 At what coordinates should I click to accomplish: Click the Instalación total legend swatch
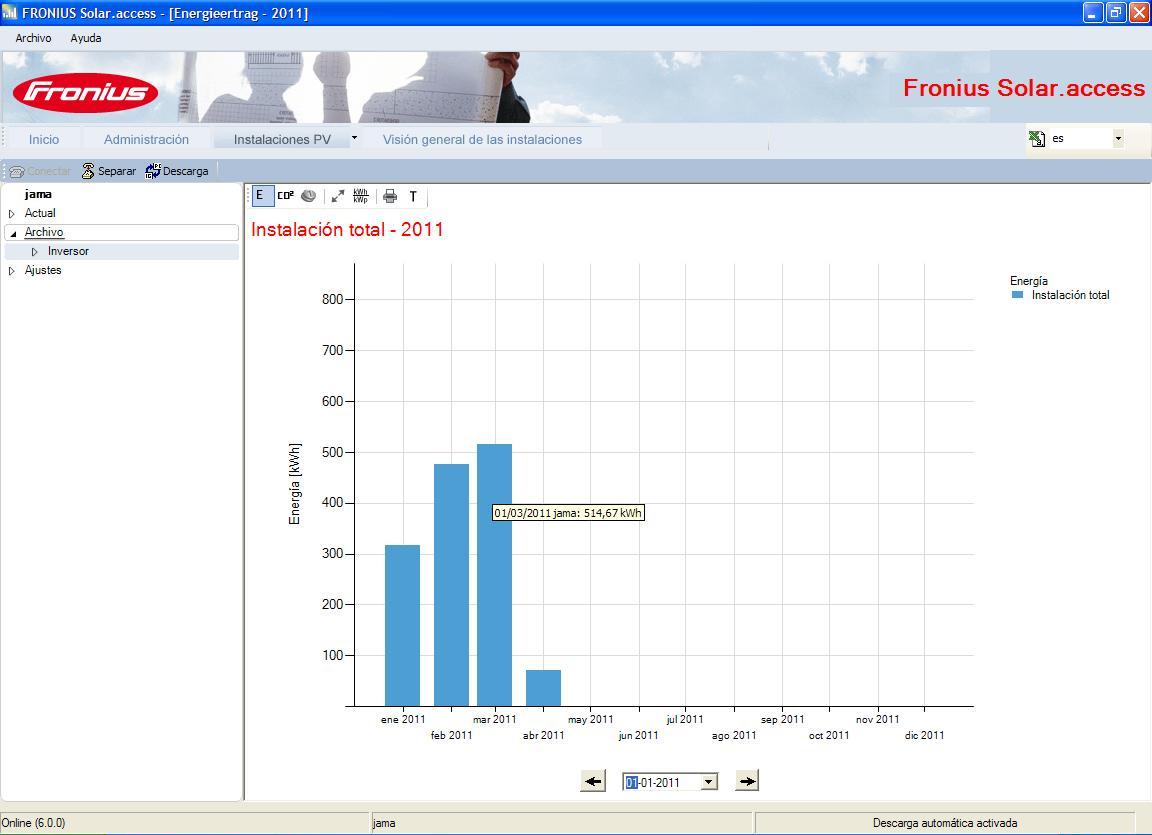[x=1018, y=294]
